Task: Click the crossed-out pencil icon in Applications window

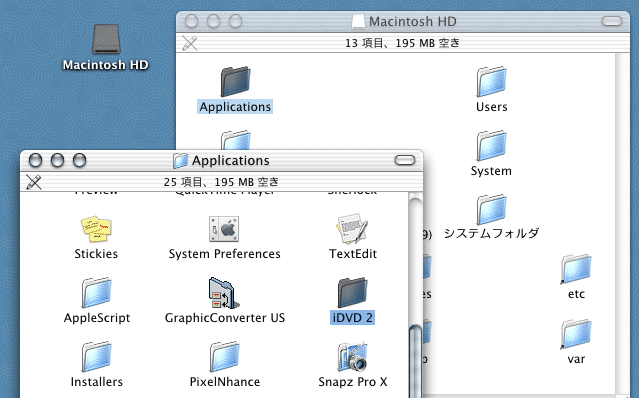Action: pos(34,182)
